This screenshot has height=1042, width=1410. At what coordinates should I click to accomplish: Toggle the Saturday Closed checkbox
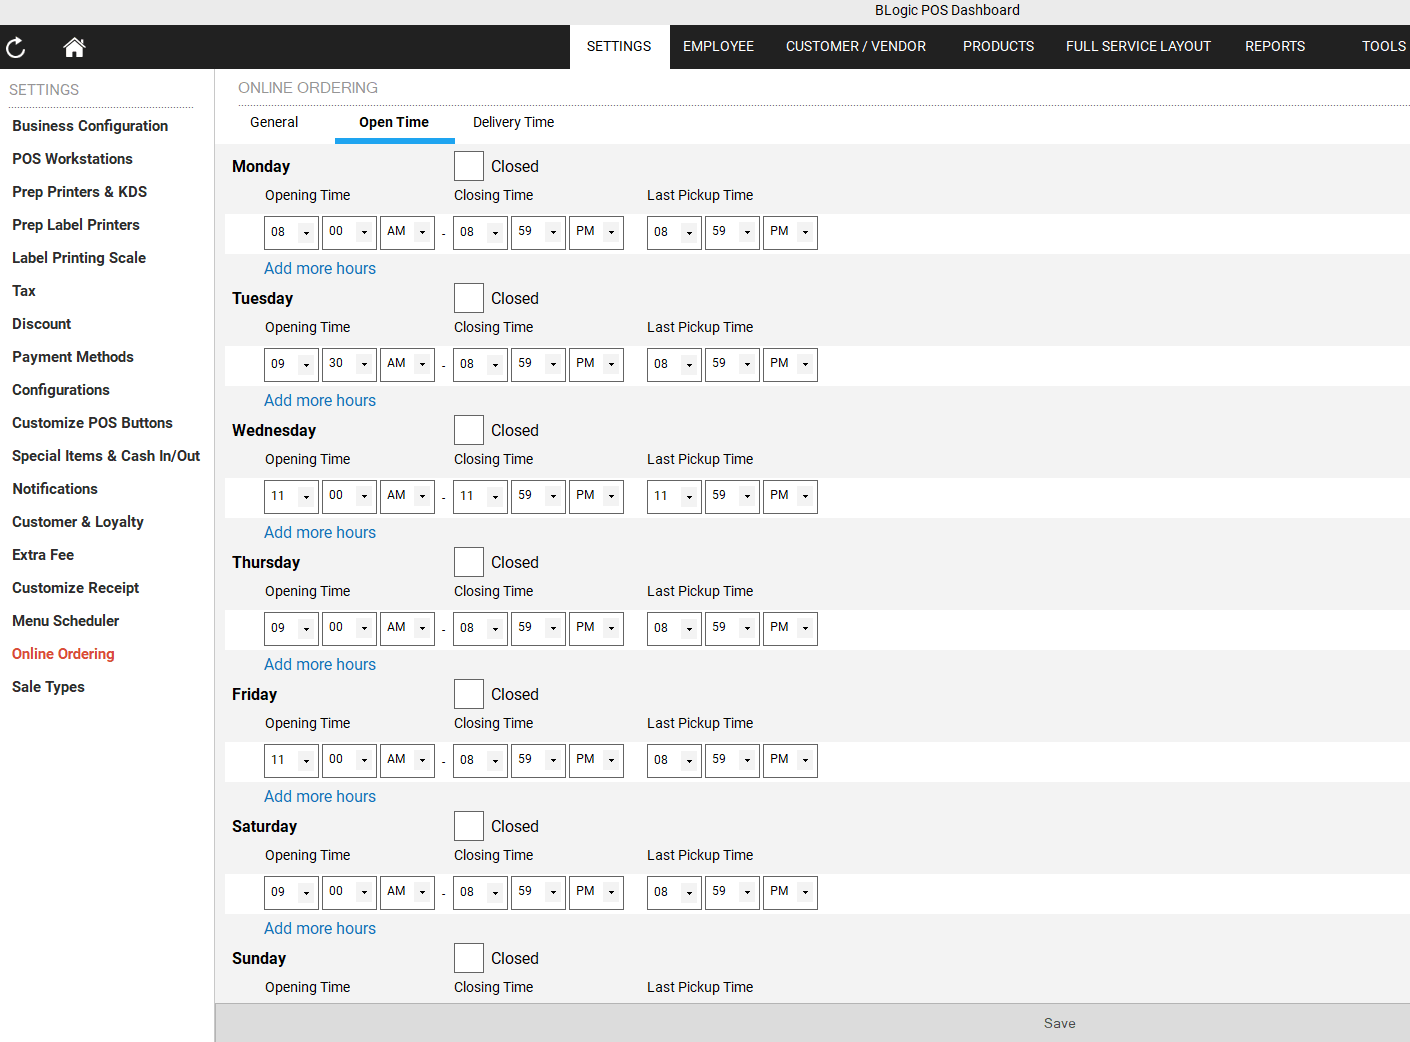coord(469,826)
